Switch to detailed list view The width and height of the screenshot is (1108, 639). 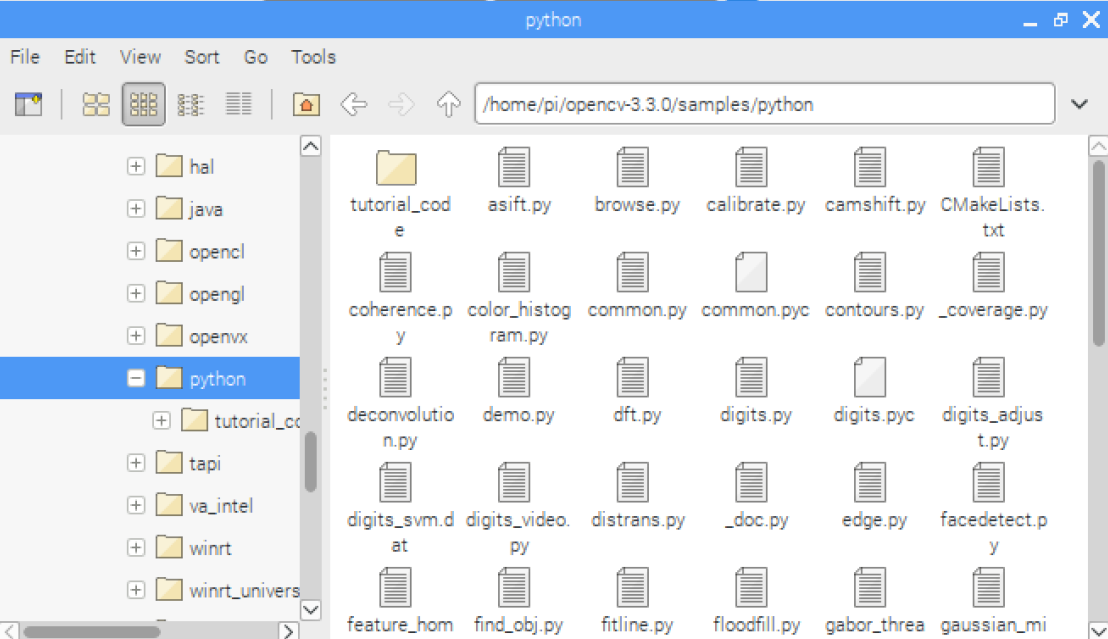point(238,103)
